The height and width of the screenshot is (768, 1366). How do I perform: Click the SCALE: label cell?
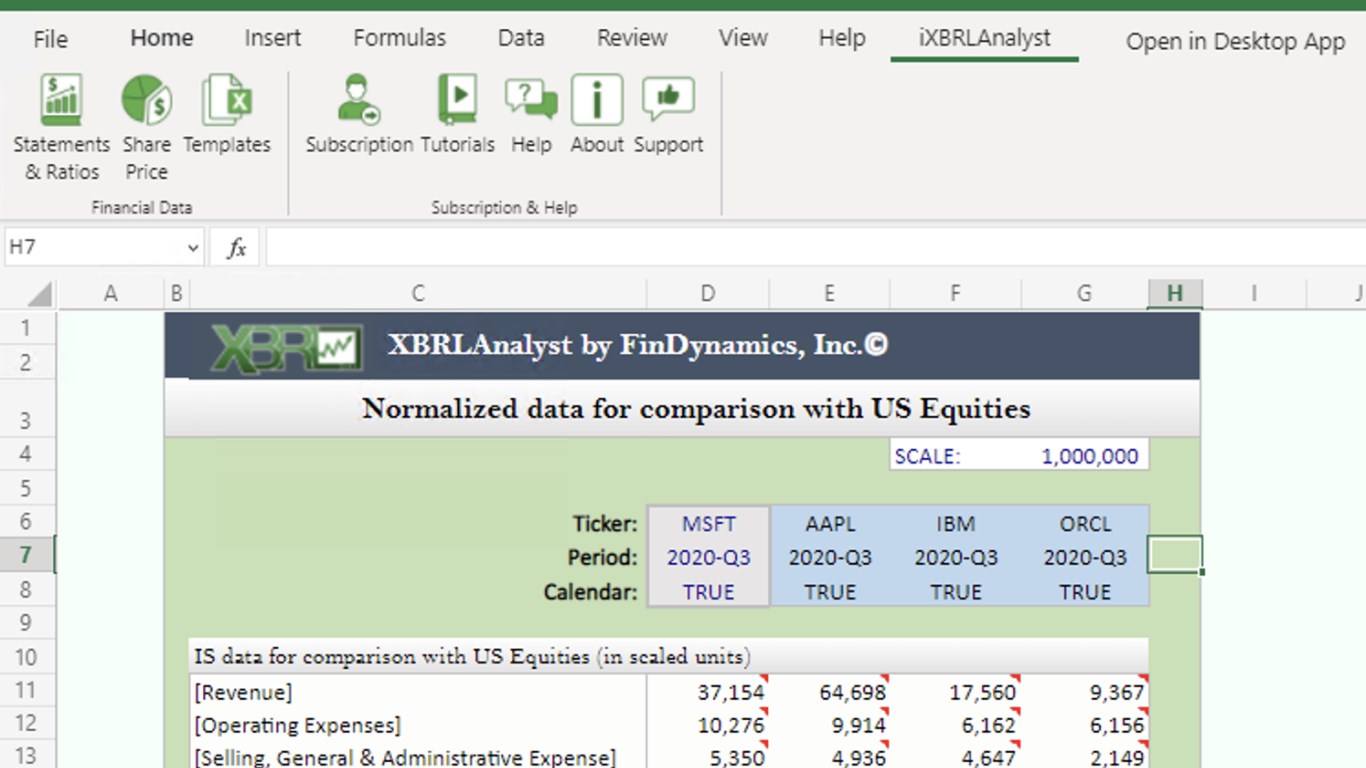pos(955,456)
